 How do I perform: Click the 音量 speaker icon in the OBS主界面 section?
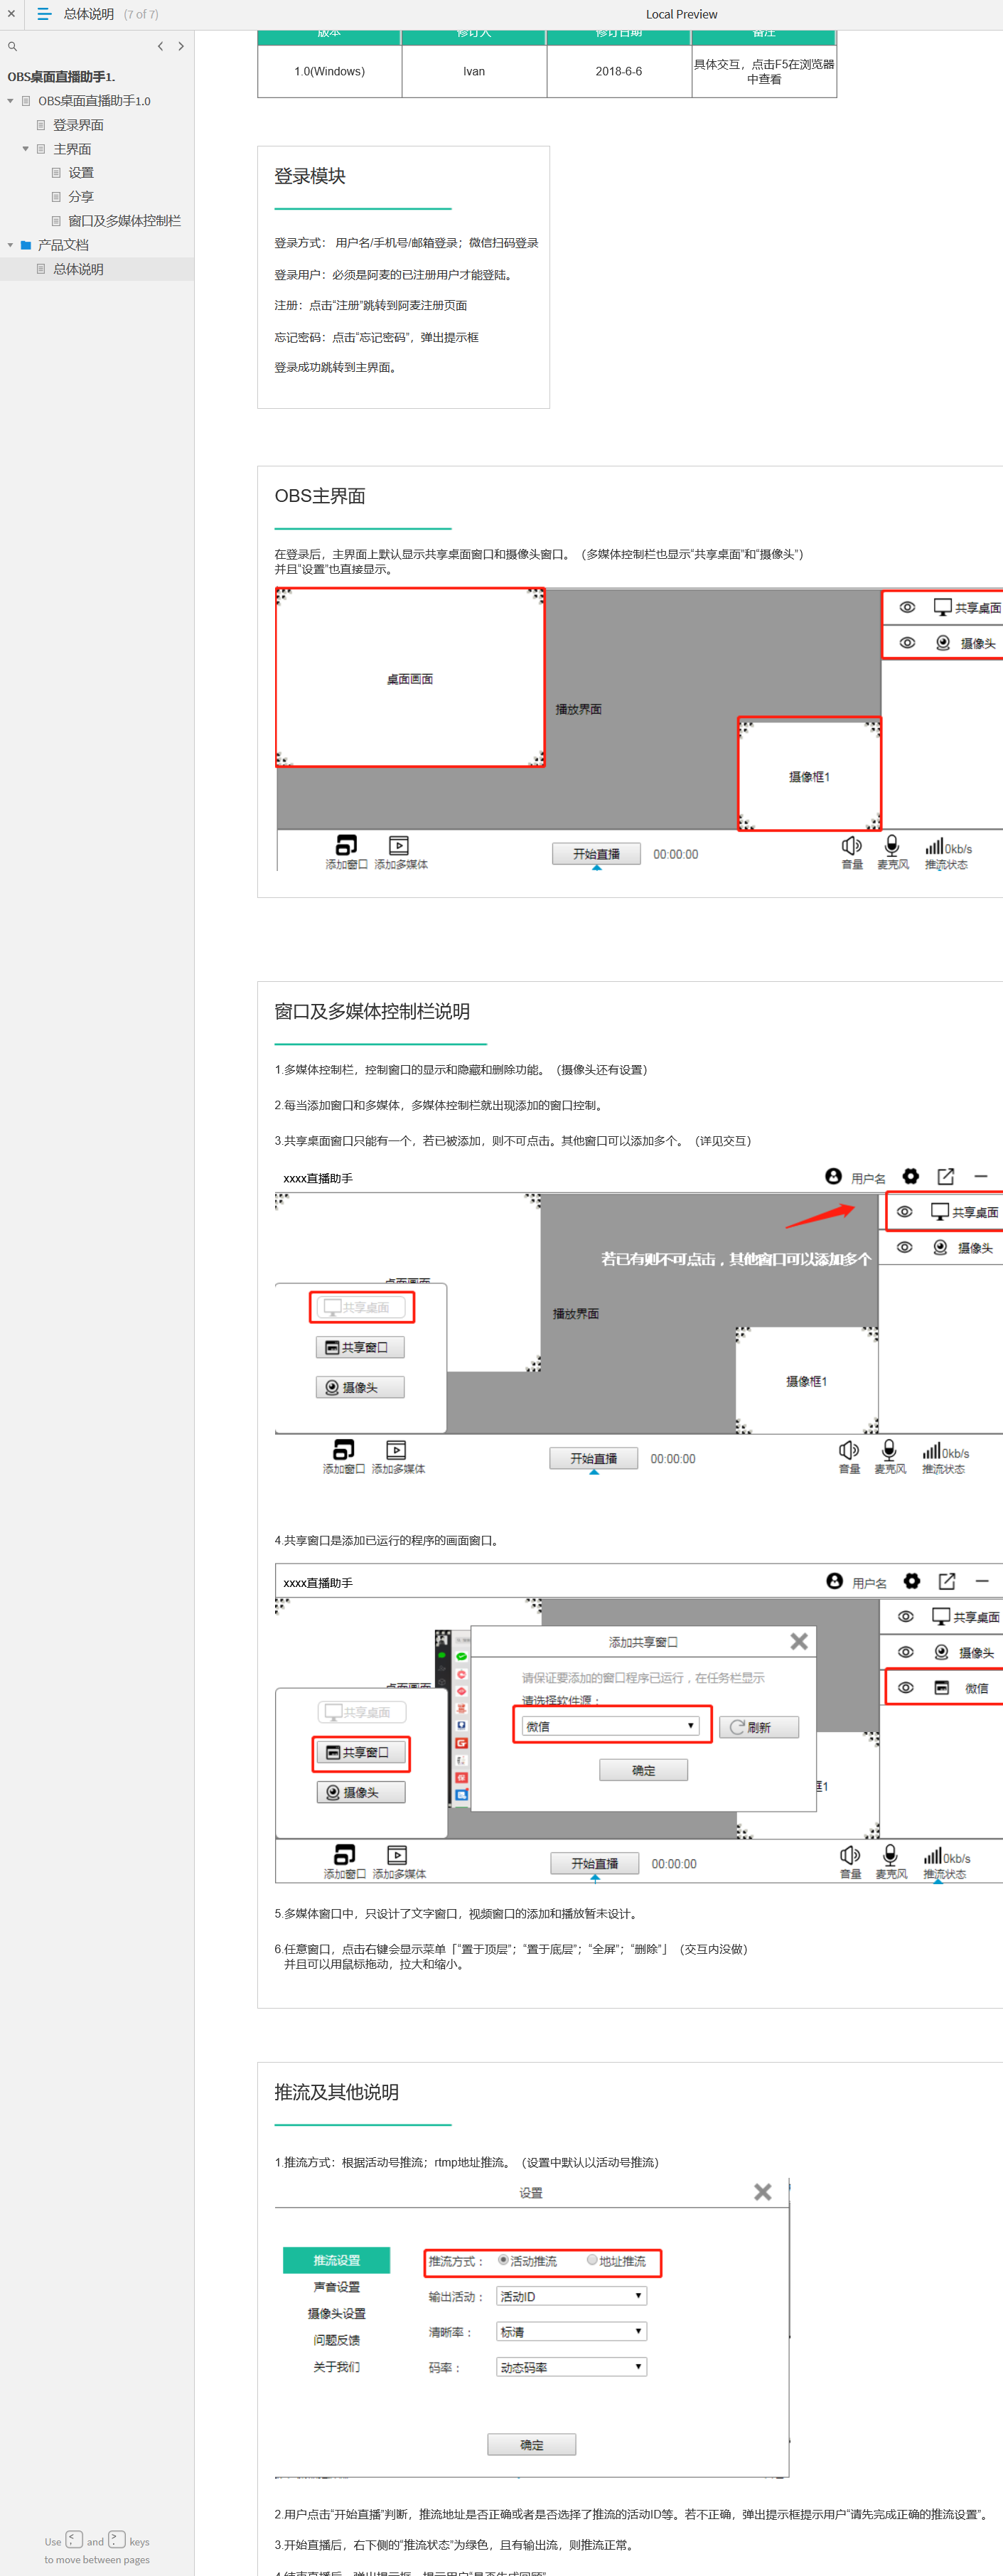coord(851,845)
